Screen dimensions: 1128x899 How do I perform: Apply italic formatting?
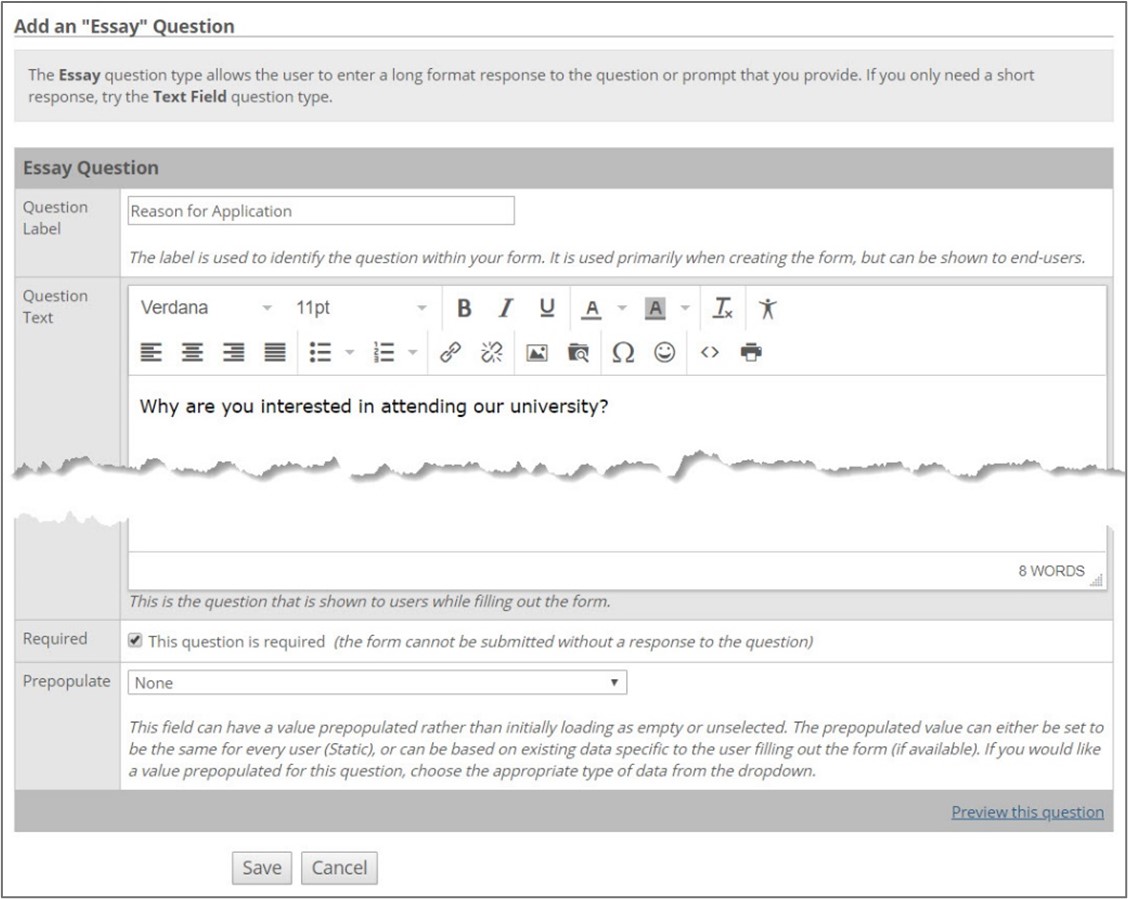pyautogui.click(x=506, y=309)
